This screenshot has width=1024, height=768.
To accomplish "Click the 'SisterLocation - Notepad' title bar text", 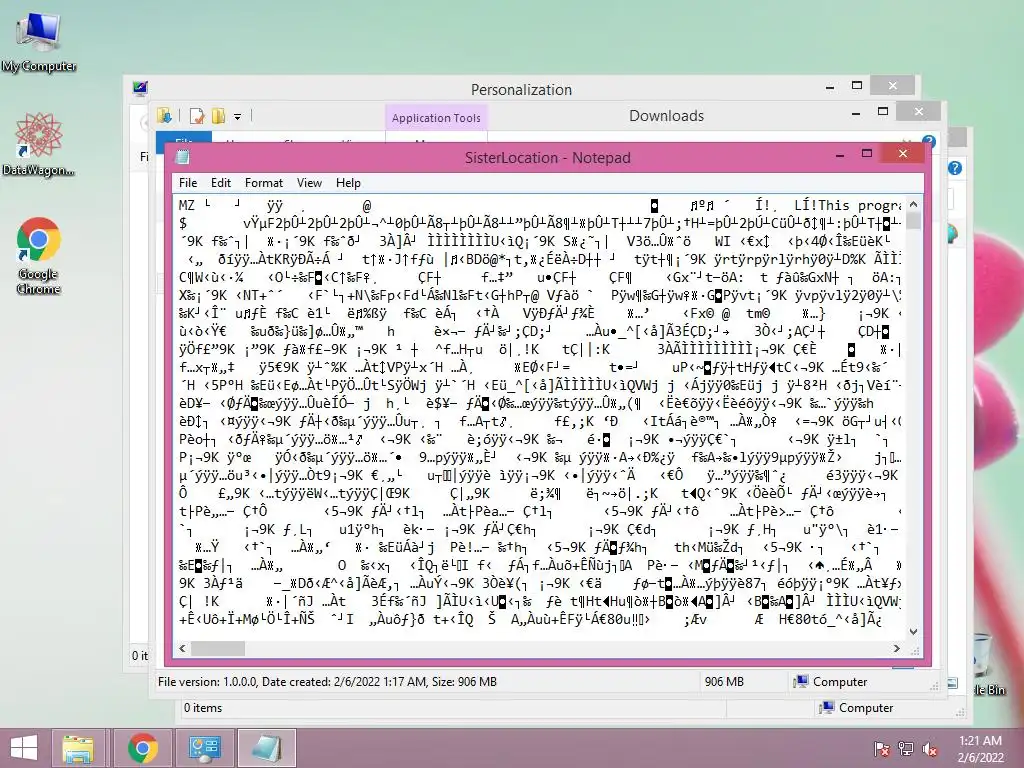I will tap(547, 157).
